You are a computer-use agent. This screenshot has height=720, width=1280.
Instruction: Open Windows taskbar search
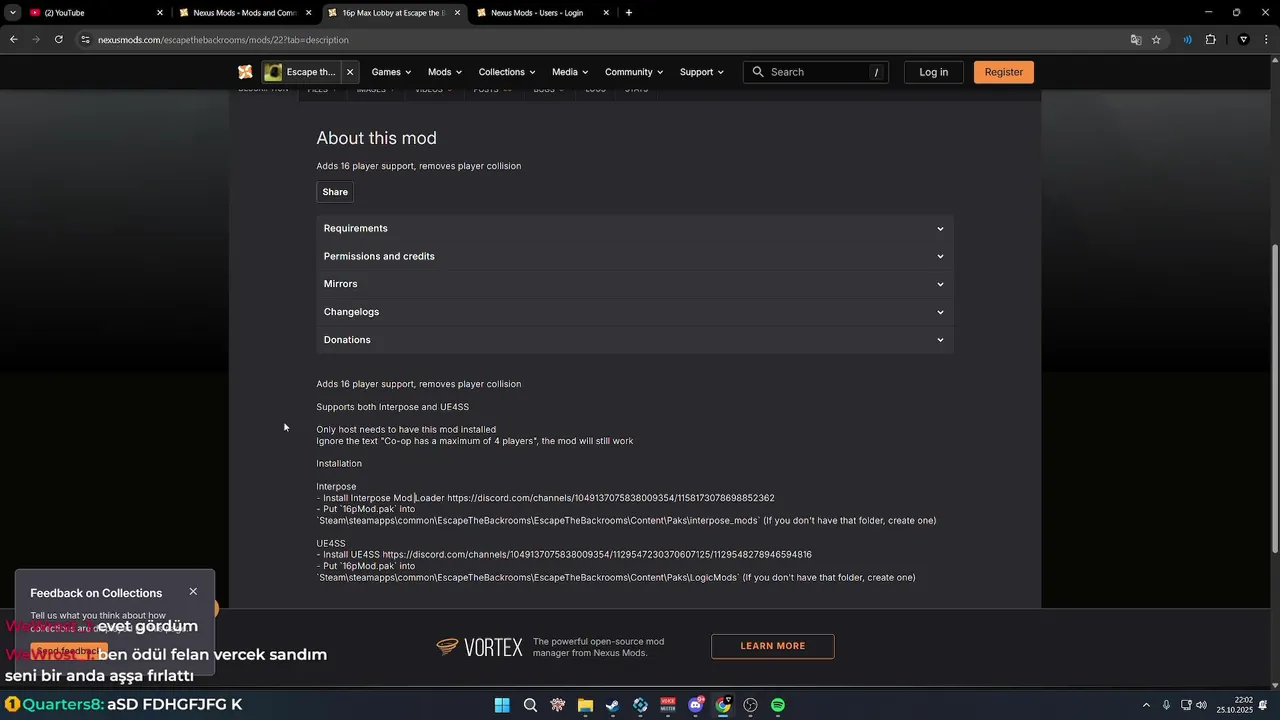pos(530,705)
